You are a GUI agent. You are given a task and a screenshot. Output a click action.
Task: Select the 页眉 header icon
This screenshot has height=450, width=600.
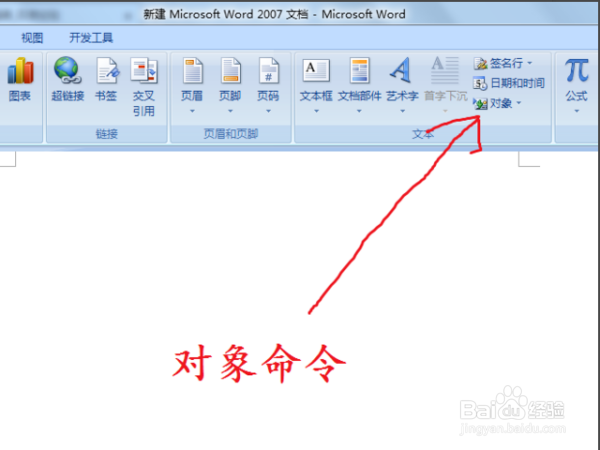pos(192,70)
